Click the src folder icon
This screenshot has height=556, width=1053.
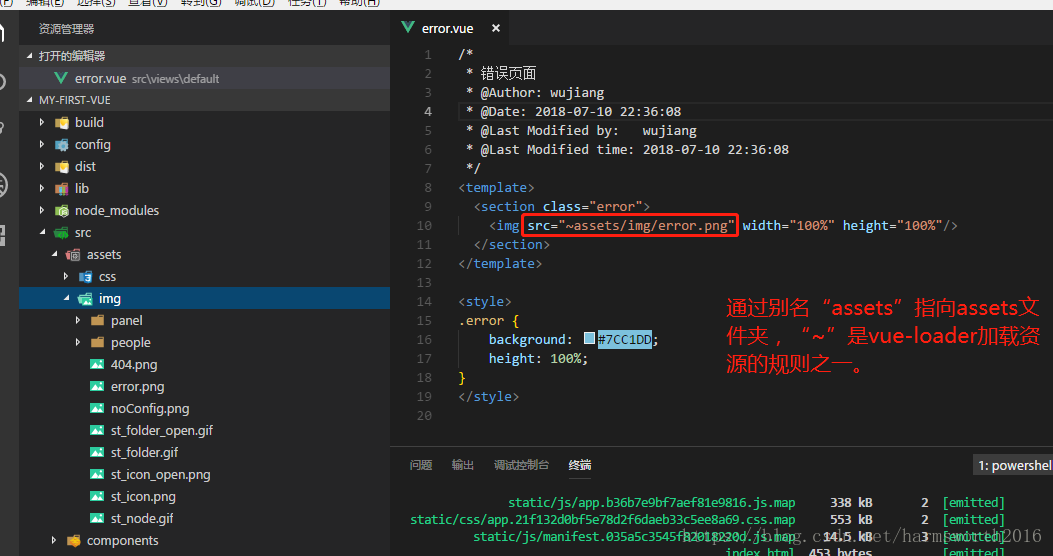point(62,233)
